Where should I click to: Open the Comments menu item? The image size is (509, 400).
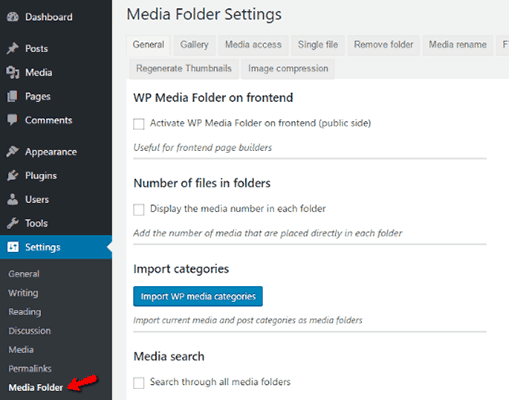[x=49, y=120]
